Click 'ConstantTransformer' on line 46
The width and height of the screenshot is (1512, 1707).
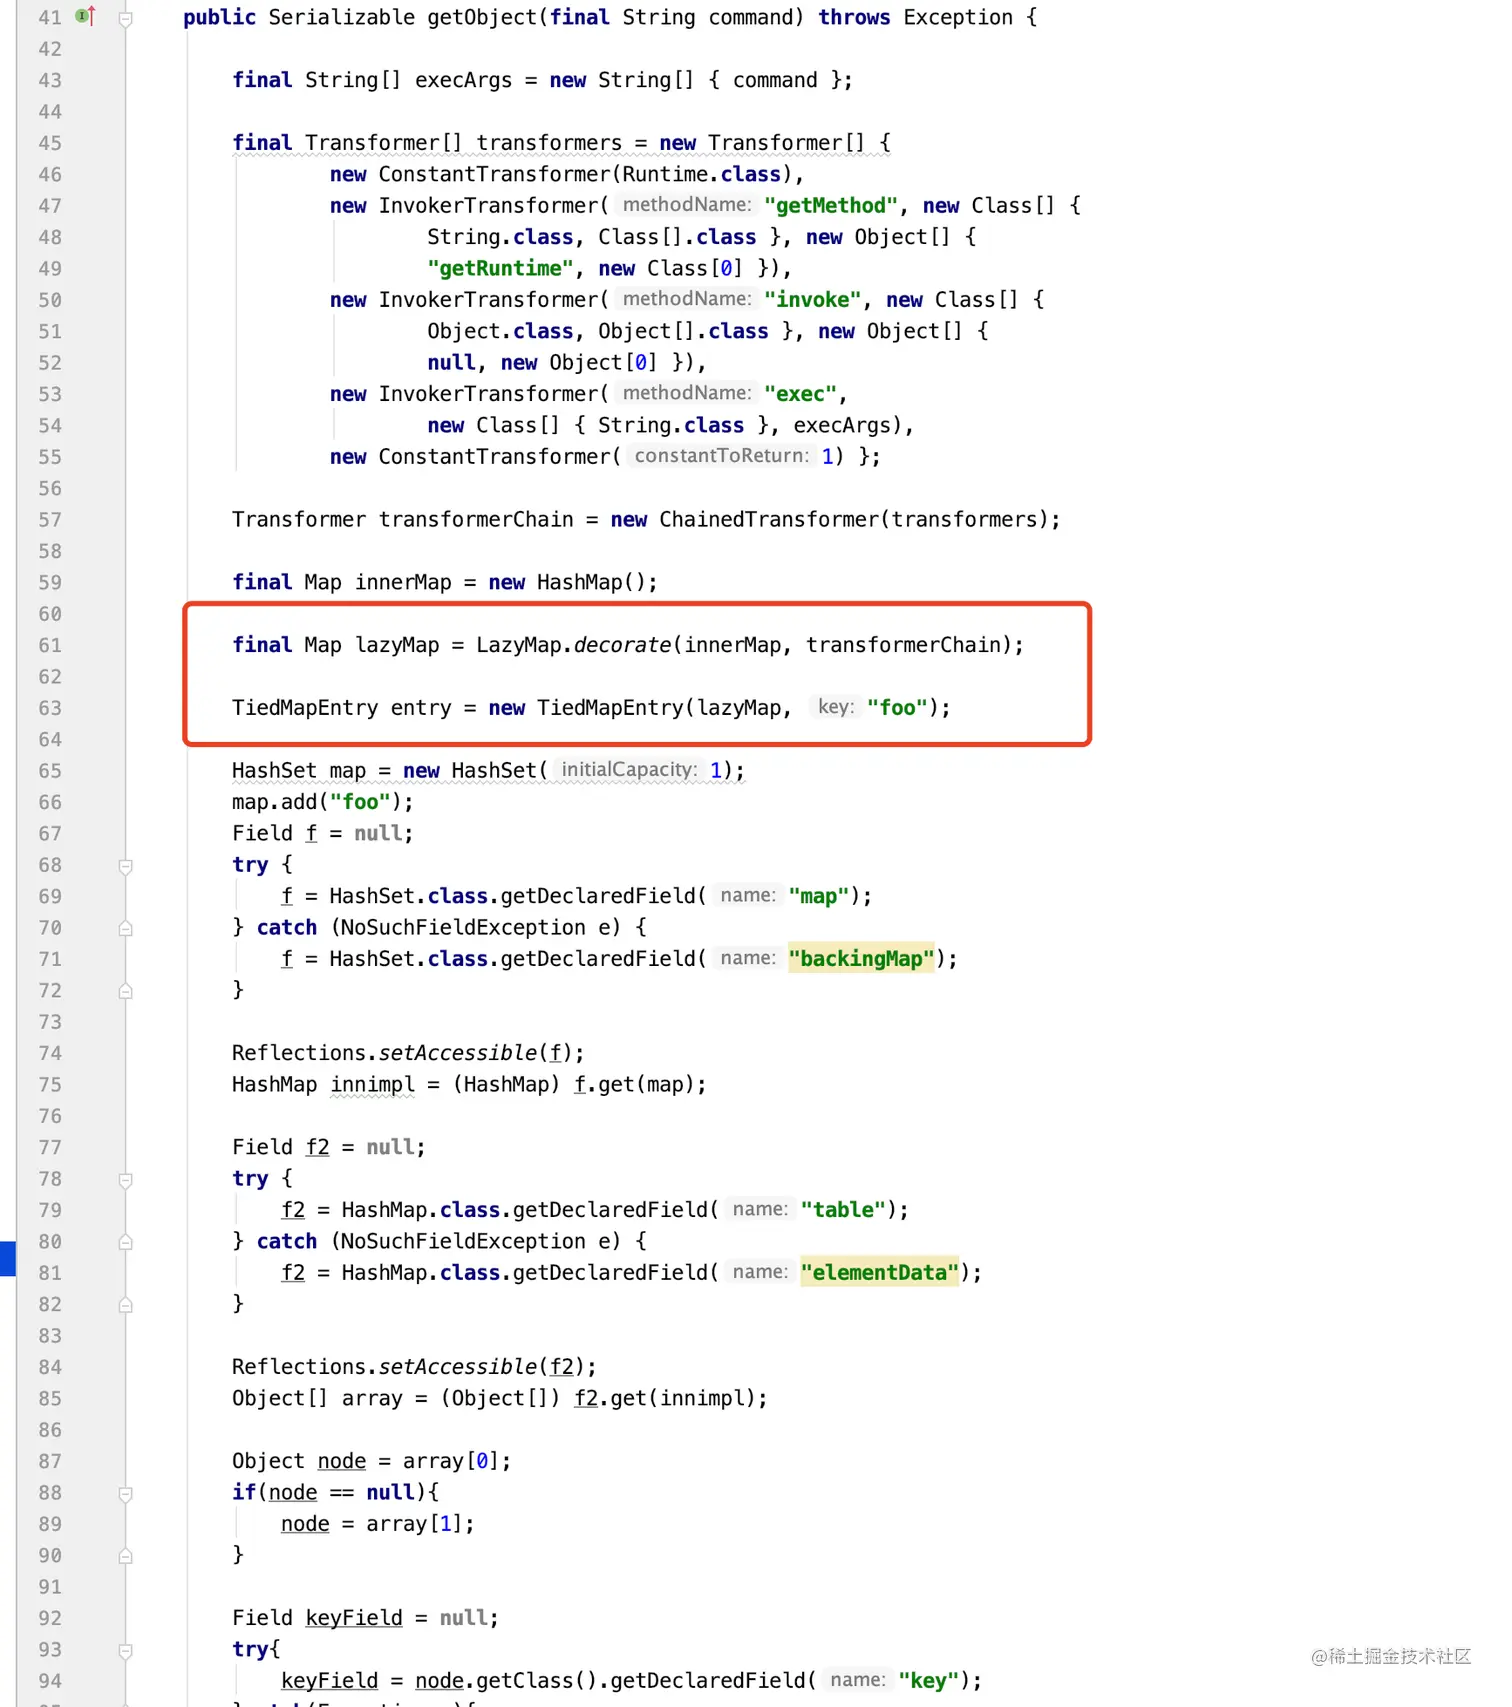point(494,174)
